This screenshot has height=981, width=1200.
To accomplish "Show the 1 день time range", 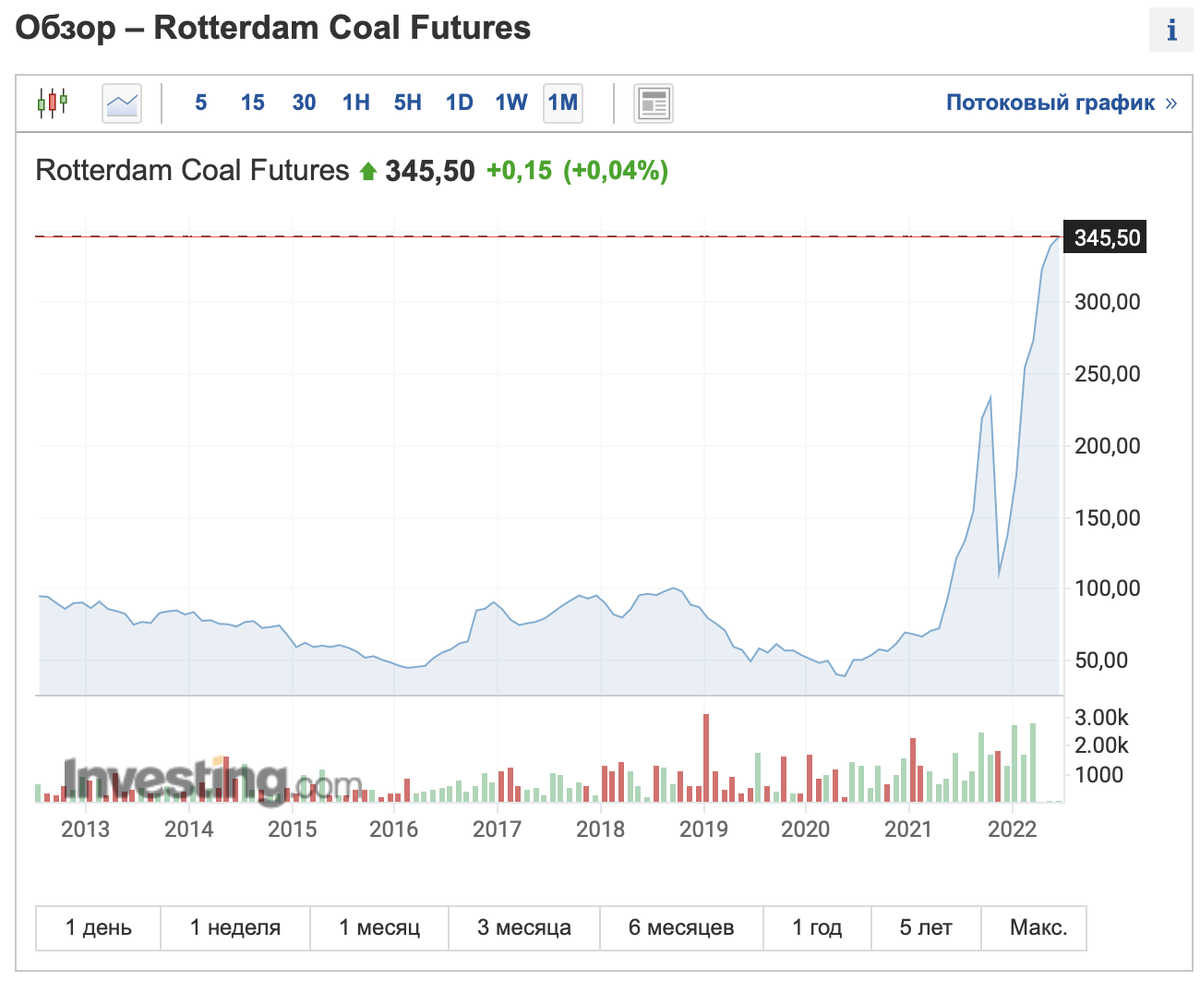I will tap(98, 927).
